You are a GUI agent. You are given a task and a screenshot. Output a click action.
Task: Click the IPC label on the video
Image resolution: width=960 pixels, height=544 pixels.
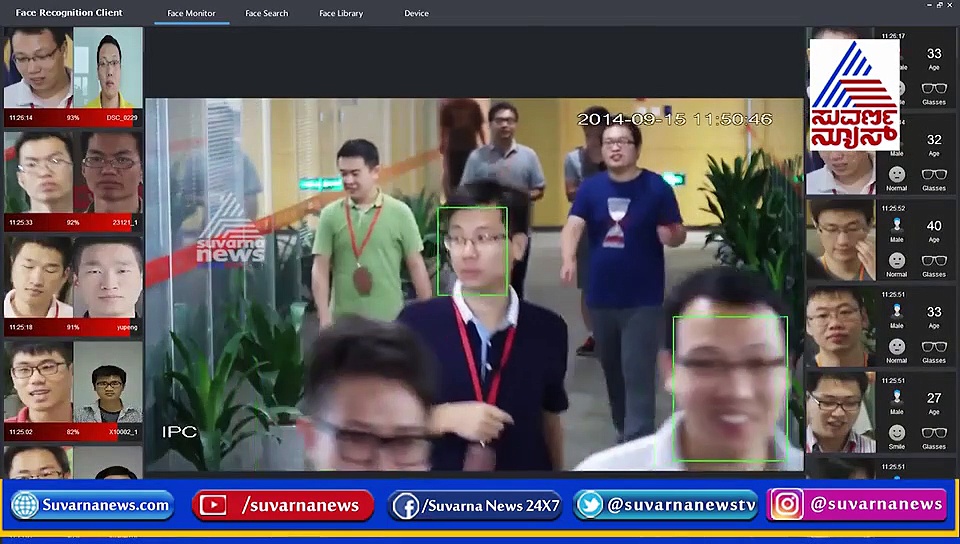(x=179, y=431)
